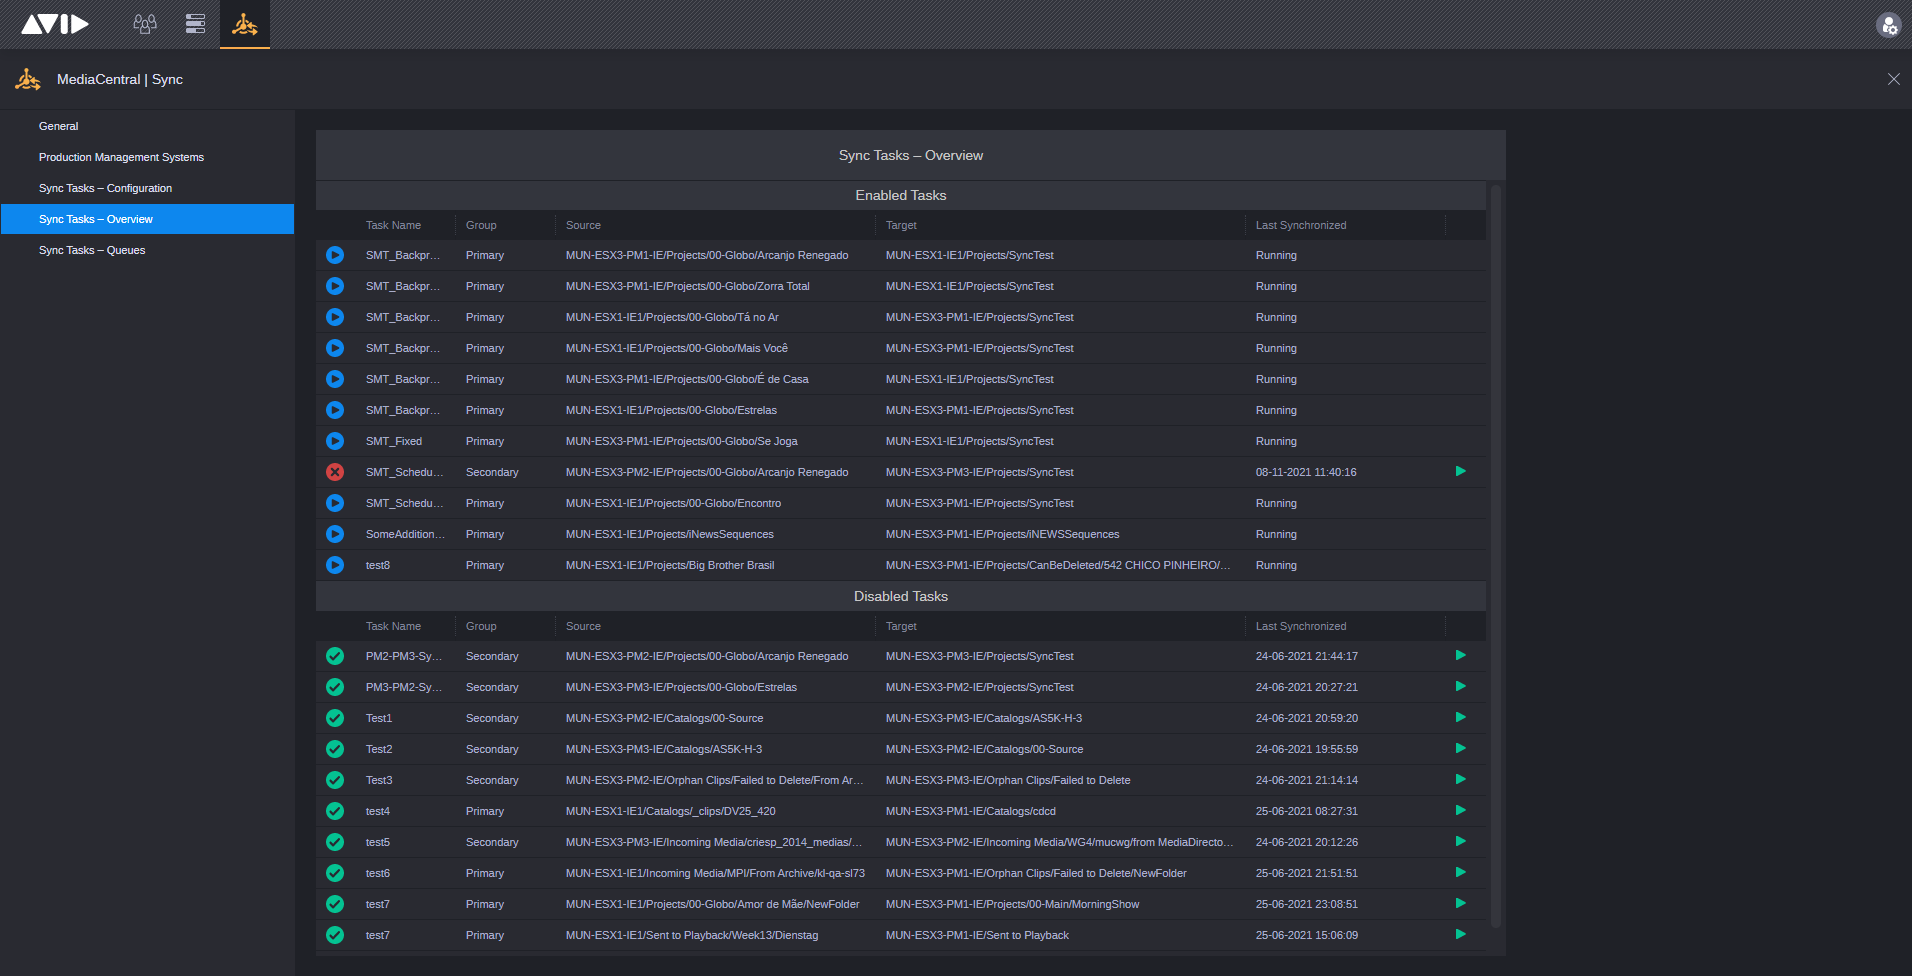Select source path ending Big Brother Brasil

coord(670,565)
